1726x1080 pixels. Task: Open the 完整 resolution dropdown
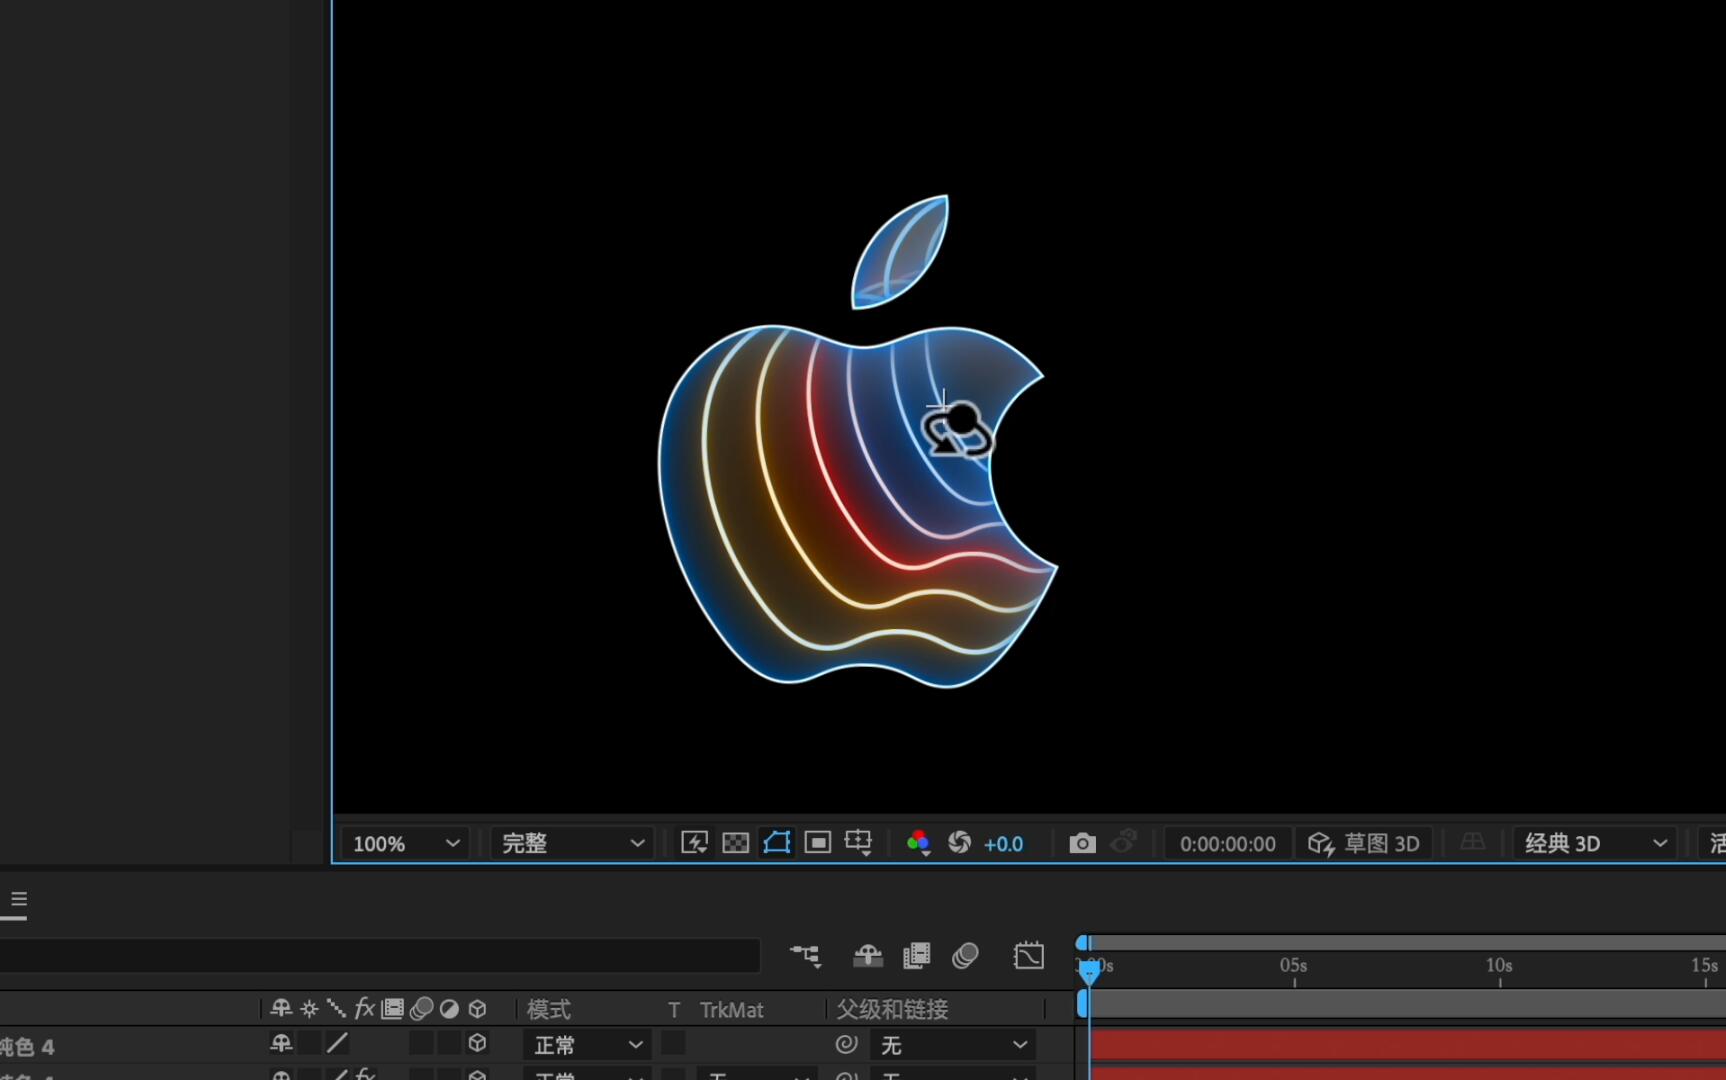point(572,843)
